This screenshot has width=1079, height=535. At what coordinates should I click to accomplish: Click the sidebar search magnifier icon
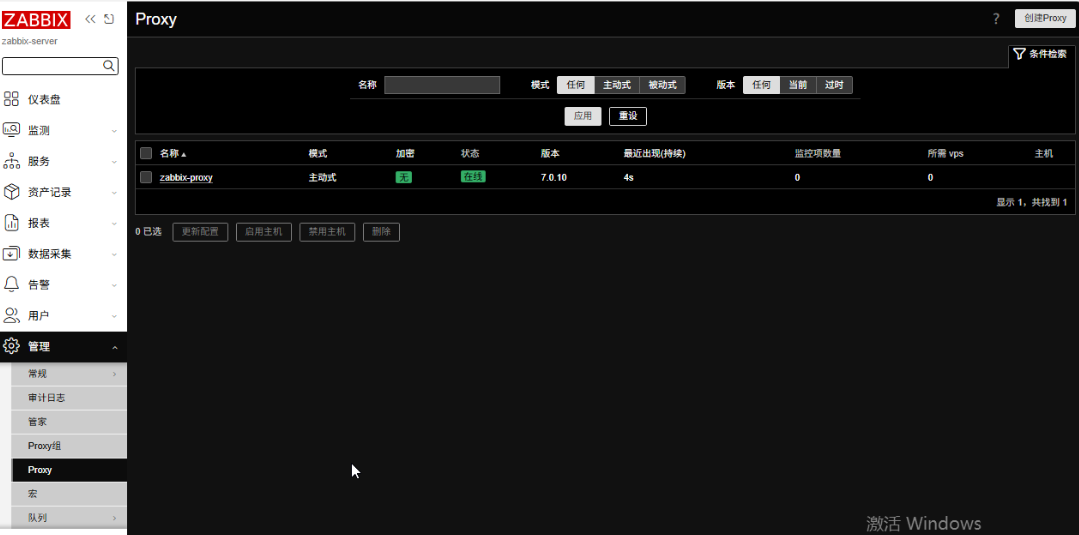[110, 66]
